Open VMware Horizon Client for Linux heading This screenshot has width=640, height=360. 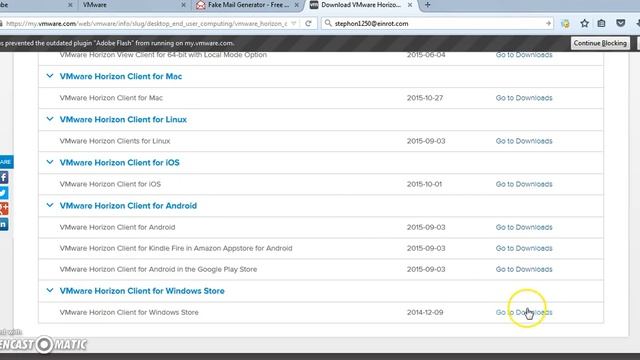click(123, 120)
